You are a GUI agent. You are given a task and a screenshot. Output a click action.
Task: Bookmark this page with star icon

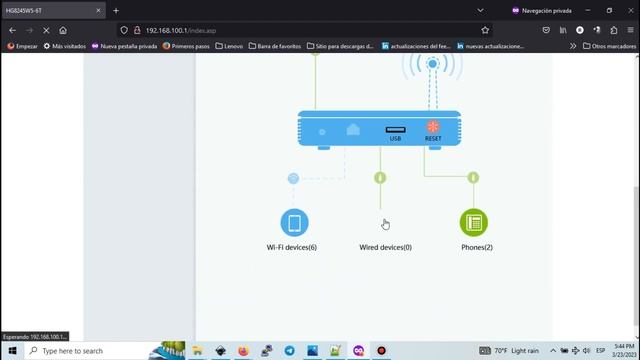(x=485, y=30)
